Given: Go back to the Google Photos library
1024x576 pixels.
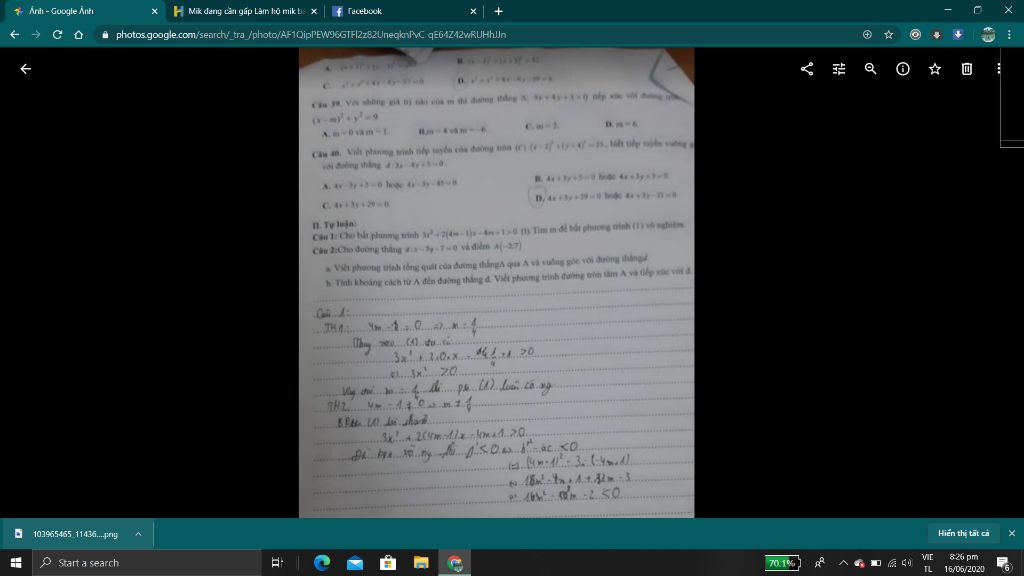Looking at the screenshot, I should (25, 69).
